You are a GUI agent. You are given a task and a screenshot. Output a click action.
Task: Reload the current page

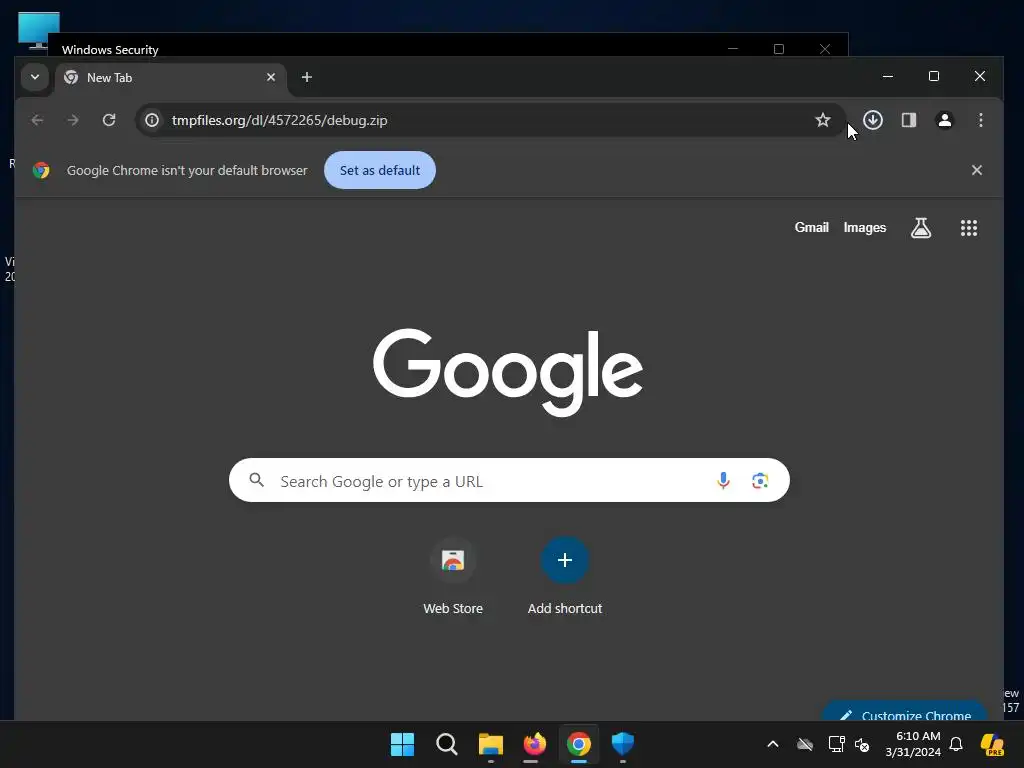[x=109, y=120]
